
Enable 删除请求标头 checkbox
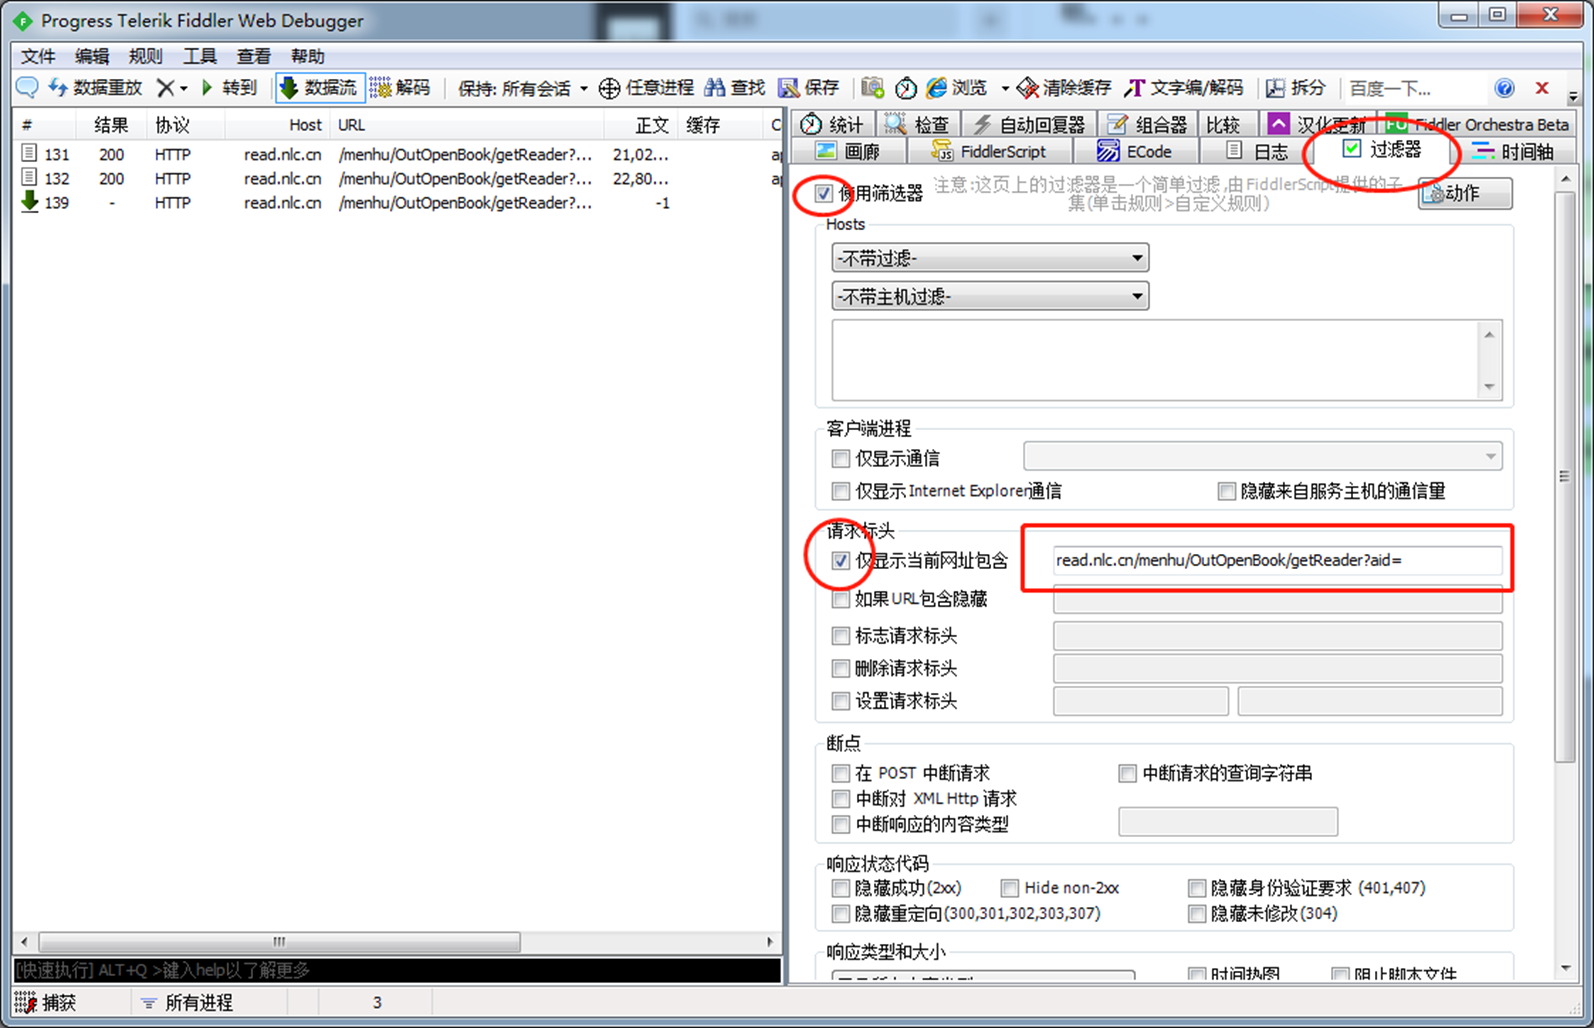(840, 668)
